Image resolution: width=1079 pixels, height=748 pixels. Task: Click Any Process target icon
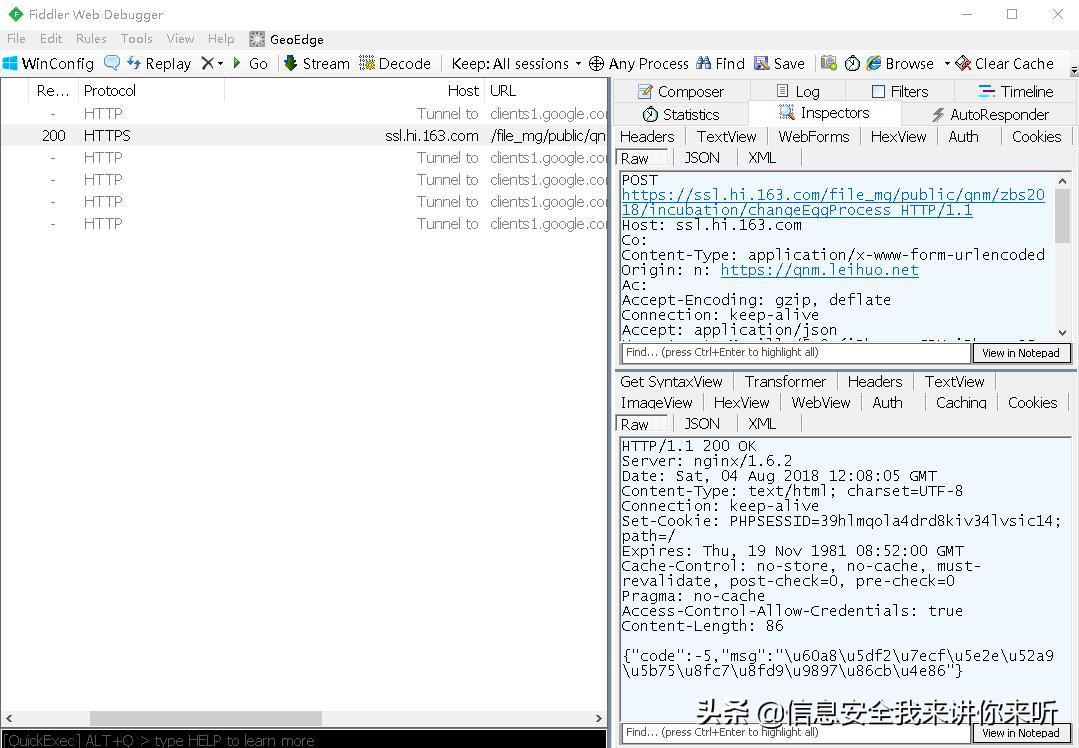click(597, 63)
